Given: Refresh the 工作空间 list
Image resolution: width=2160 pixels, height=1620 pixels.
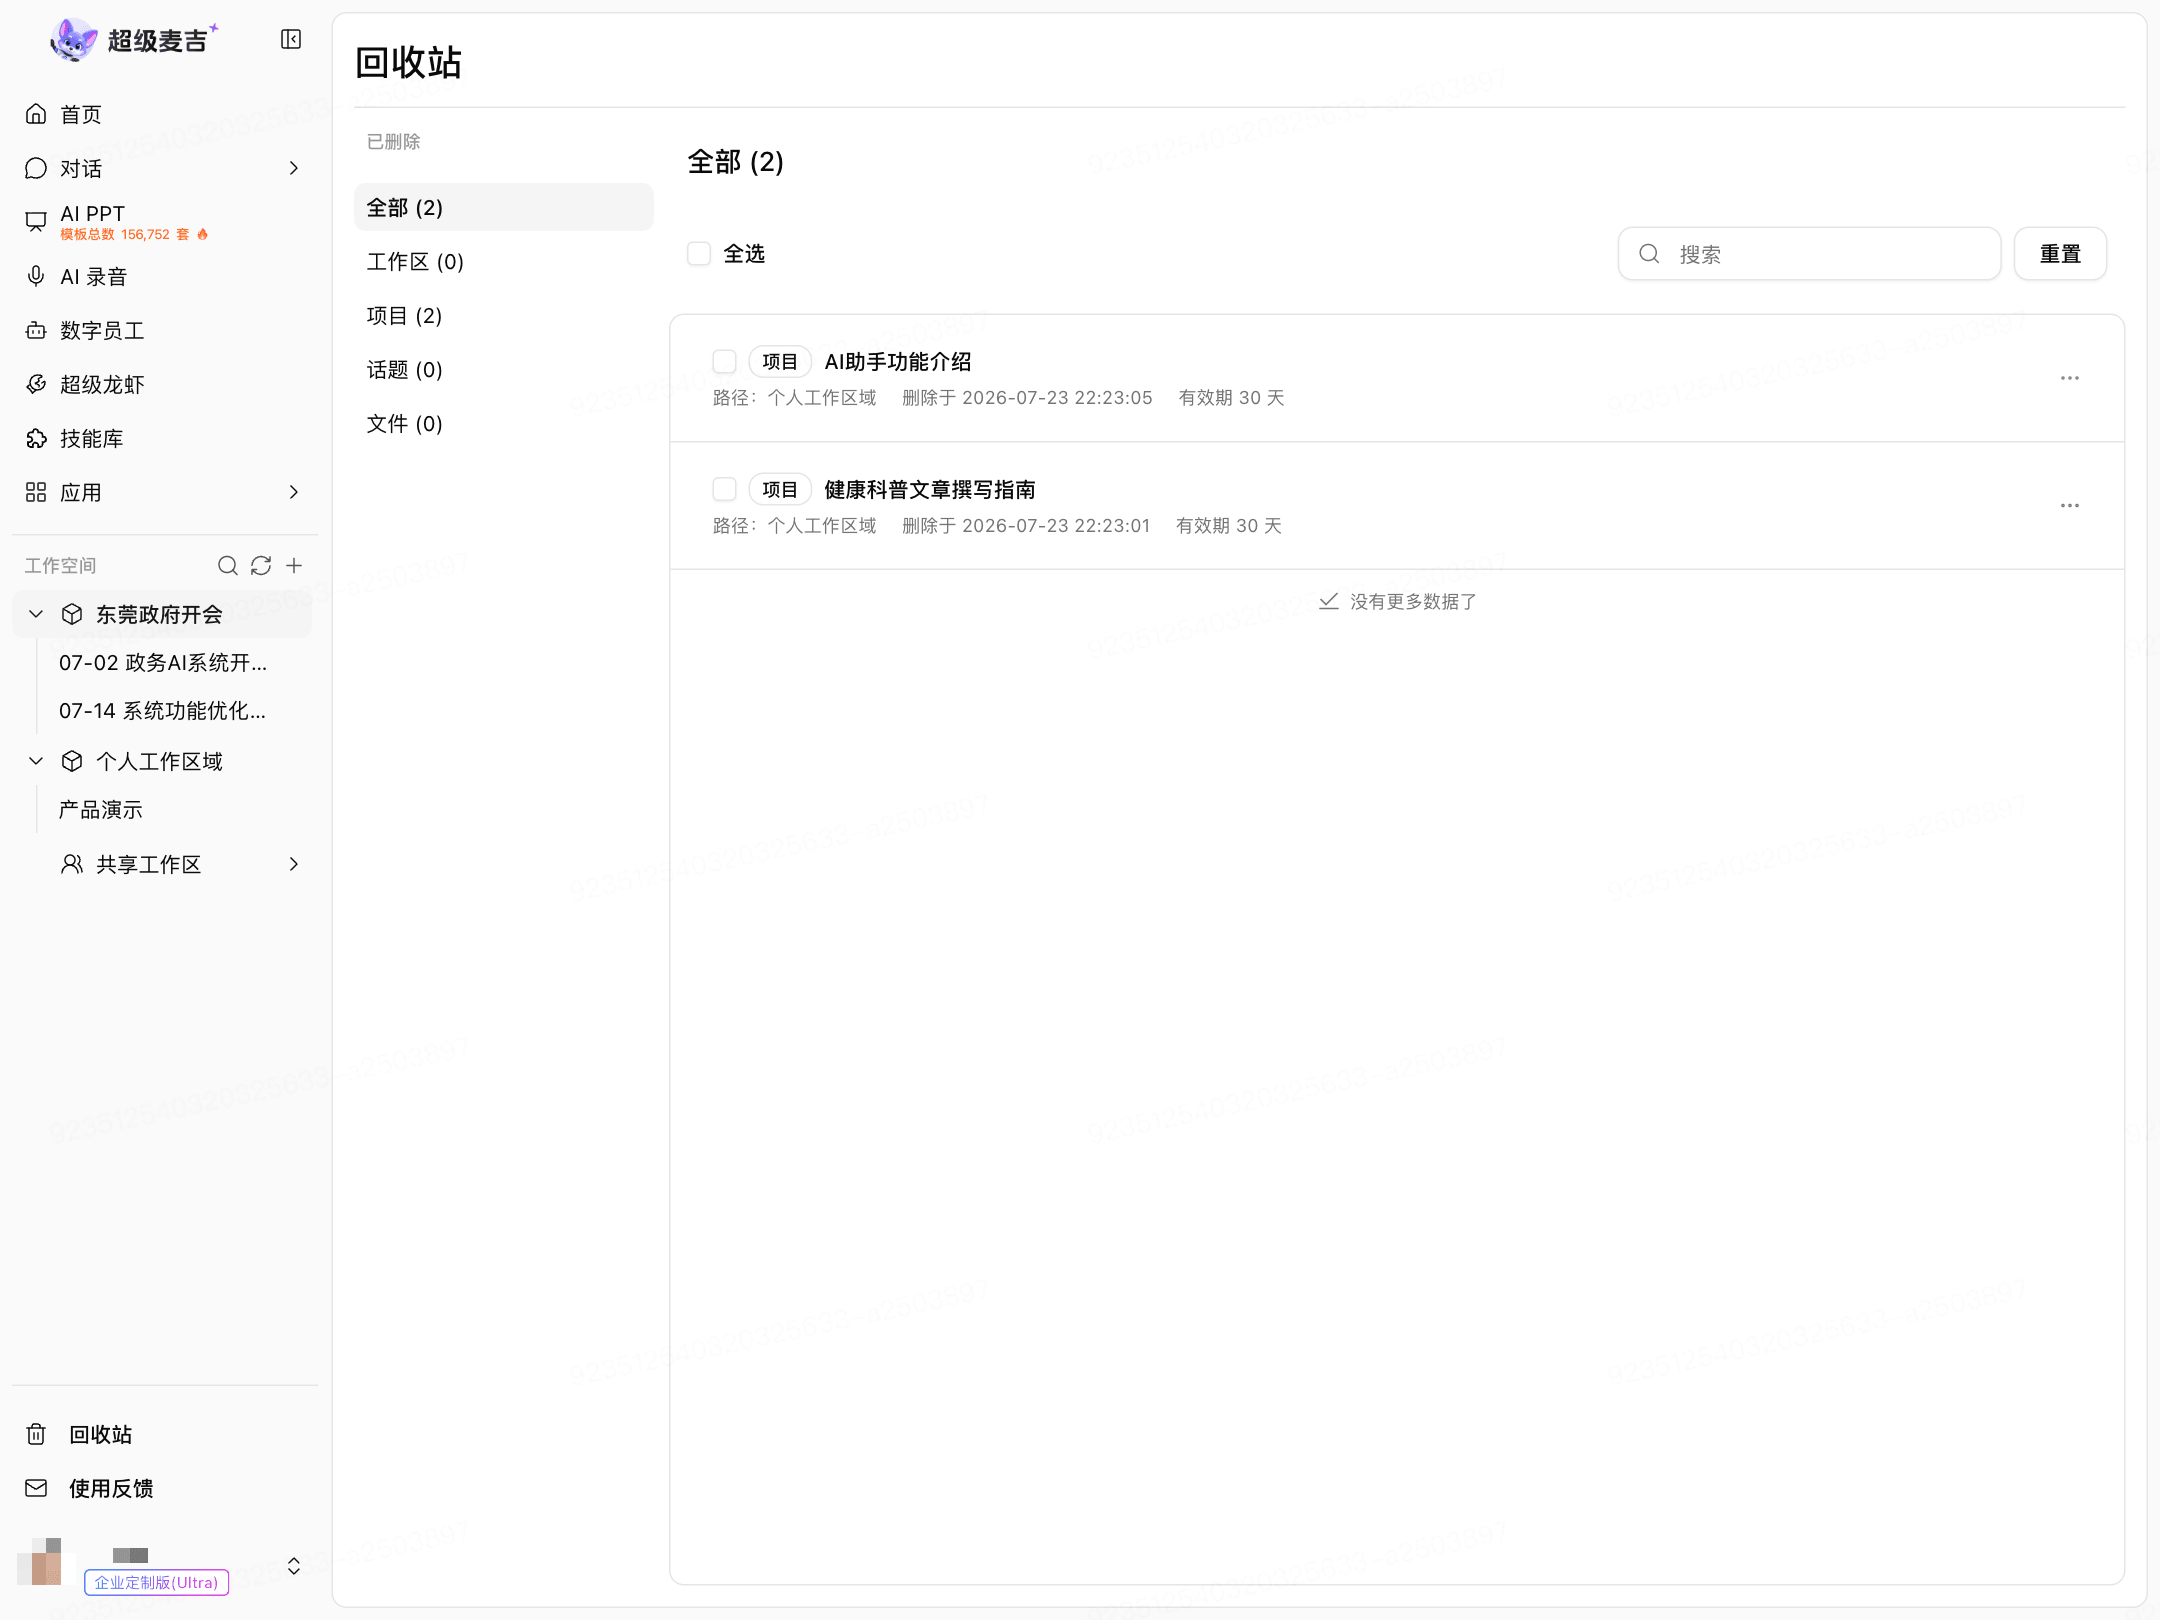Looking at the screenshot, I should click(x=261, y=566).
